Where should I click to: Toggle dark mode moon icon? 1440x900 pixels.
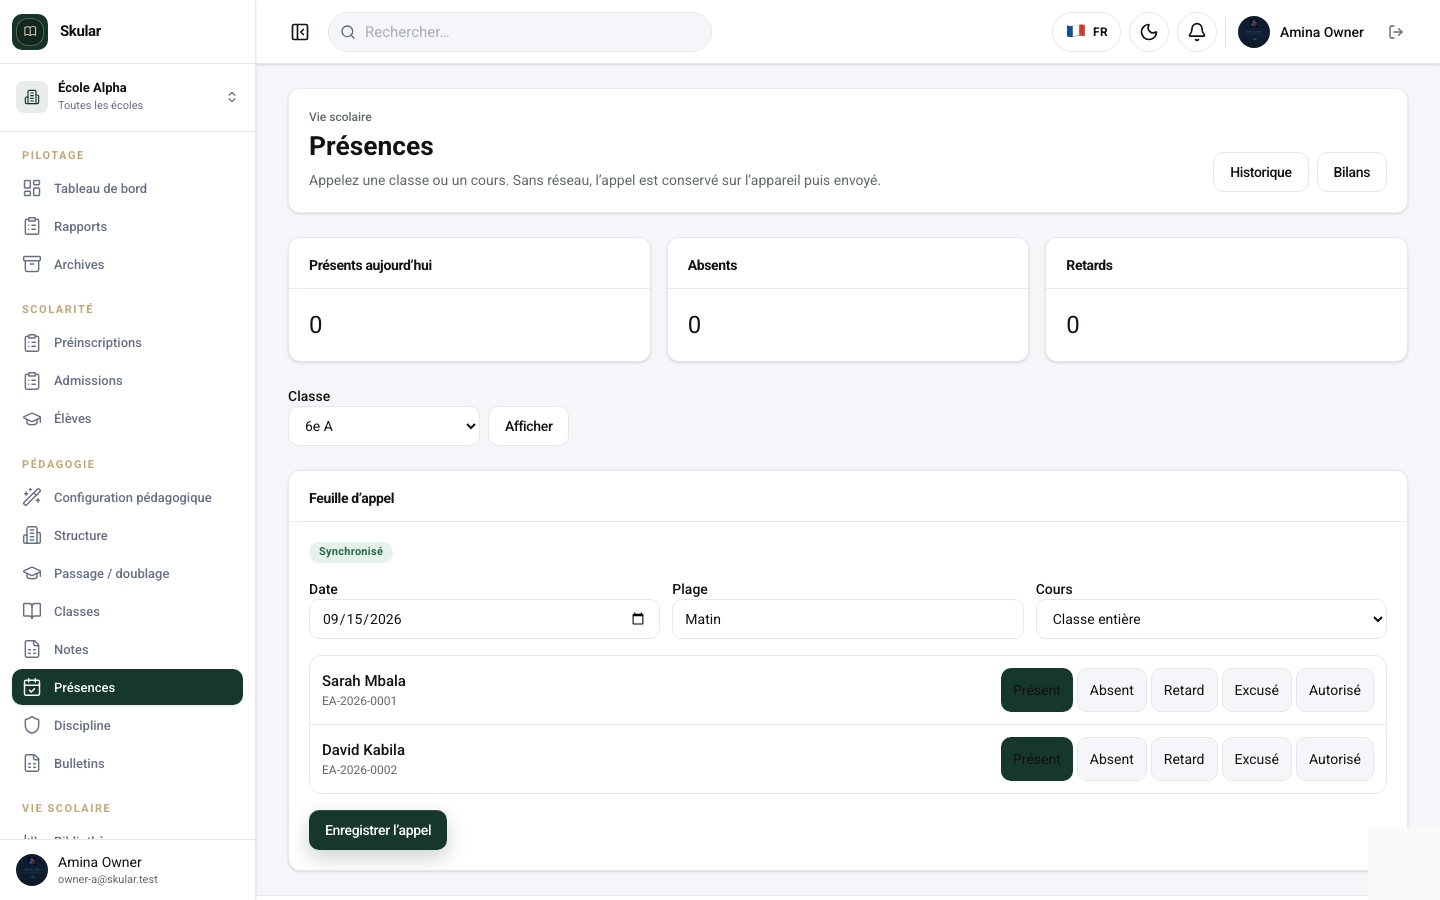tap(1149, 32)
